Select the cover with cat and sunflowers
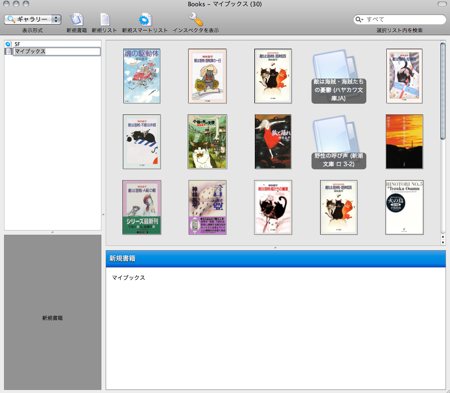This screenshot has height=393, width=450. (207, 76)
